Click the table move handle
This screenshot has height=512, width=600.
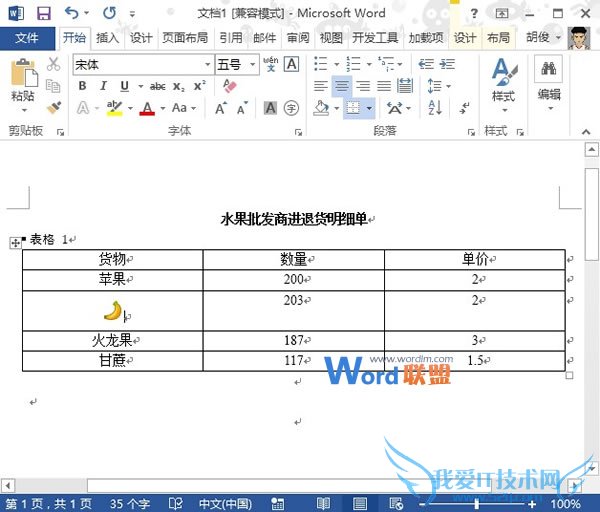coord(15,243)
